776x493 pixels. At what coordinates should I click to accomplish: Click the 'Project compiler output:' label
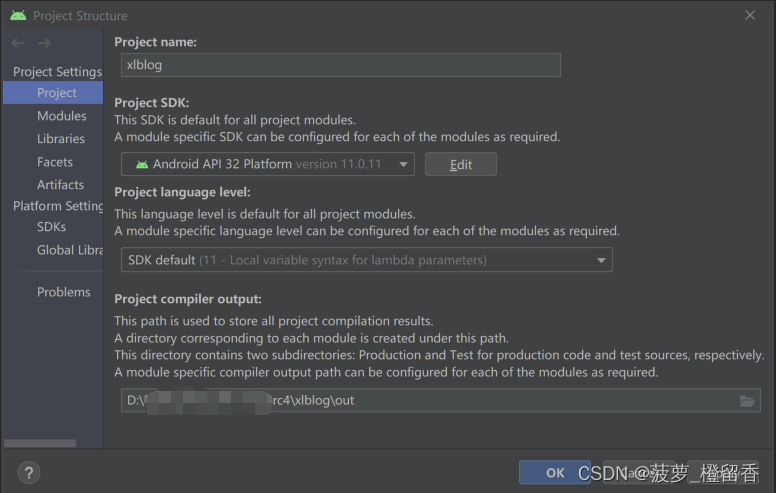pyautogui.click(x=188, y=299)
